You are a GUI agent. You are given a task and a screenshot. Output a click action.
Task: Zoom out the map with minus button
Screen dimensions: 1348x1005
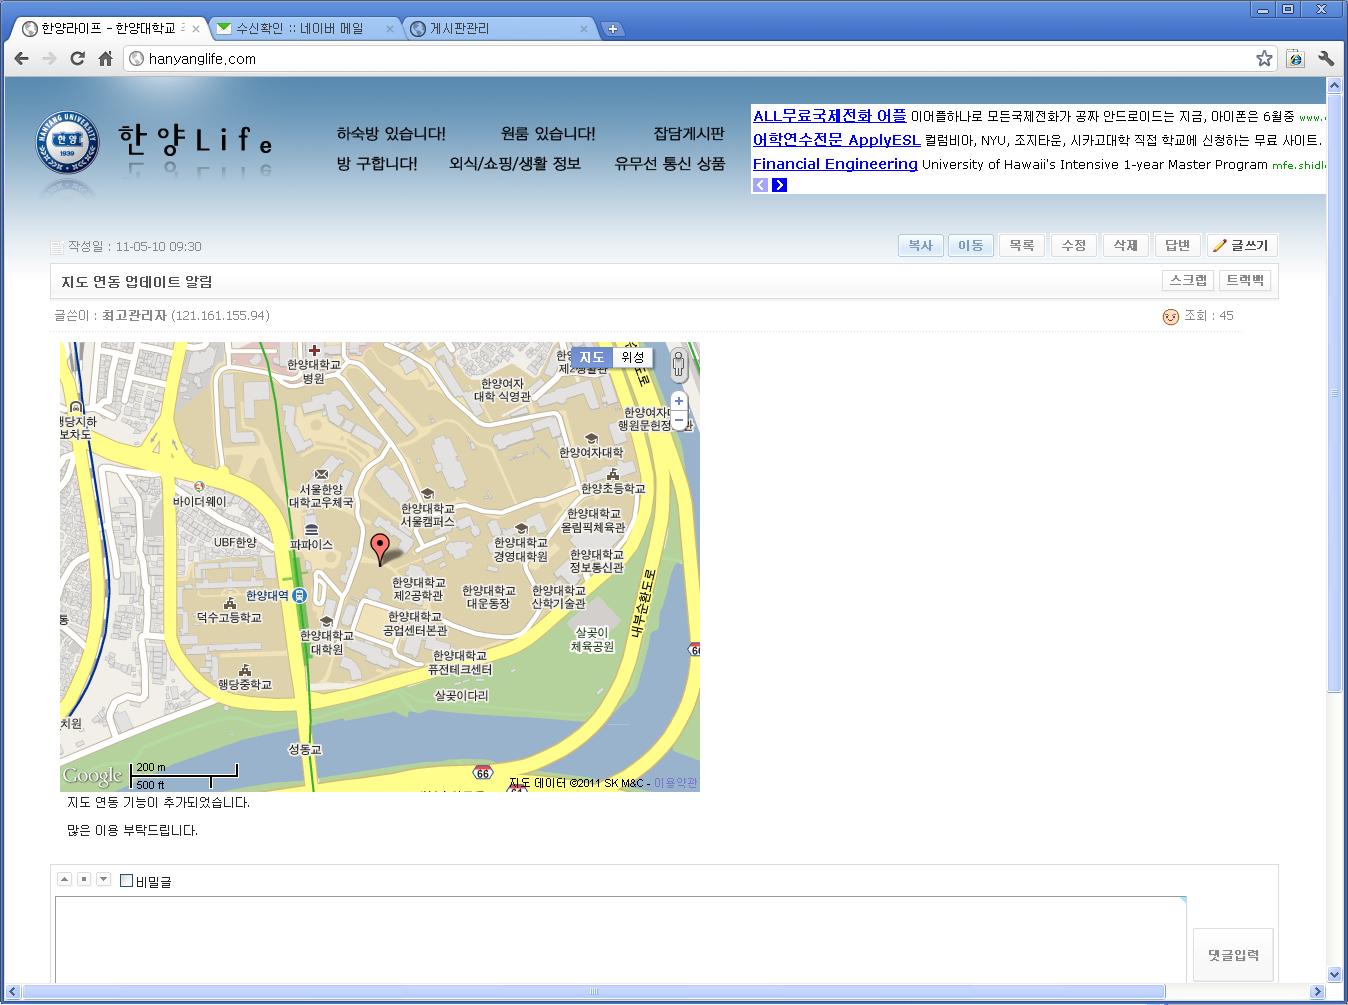(679, 421)
